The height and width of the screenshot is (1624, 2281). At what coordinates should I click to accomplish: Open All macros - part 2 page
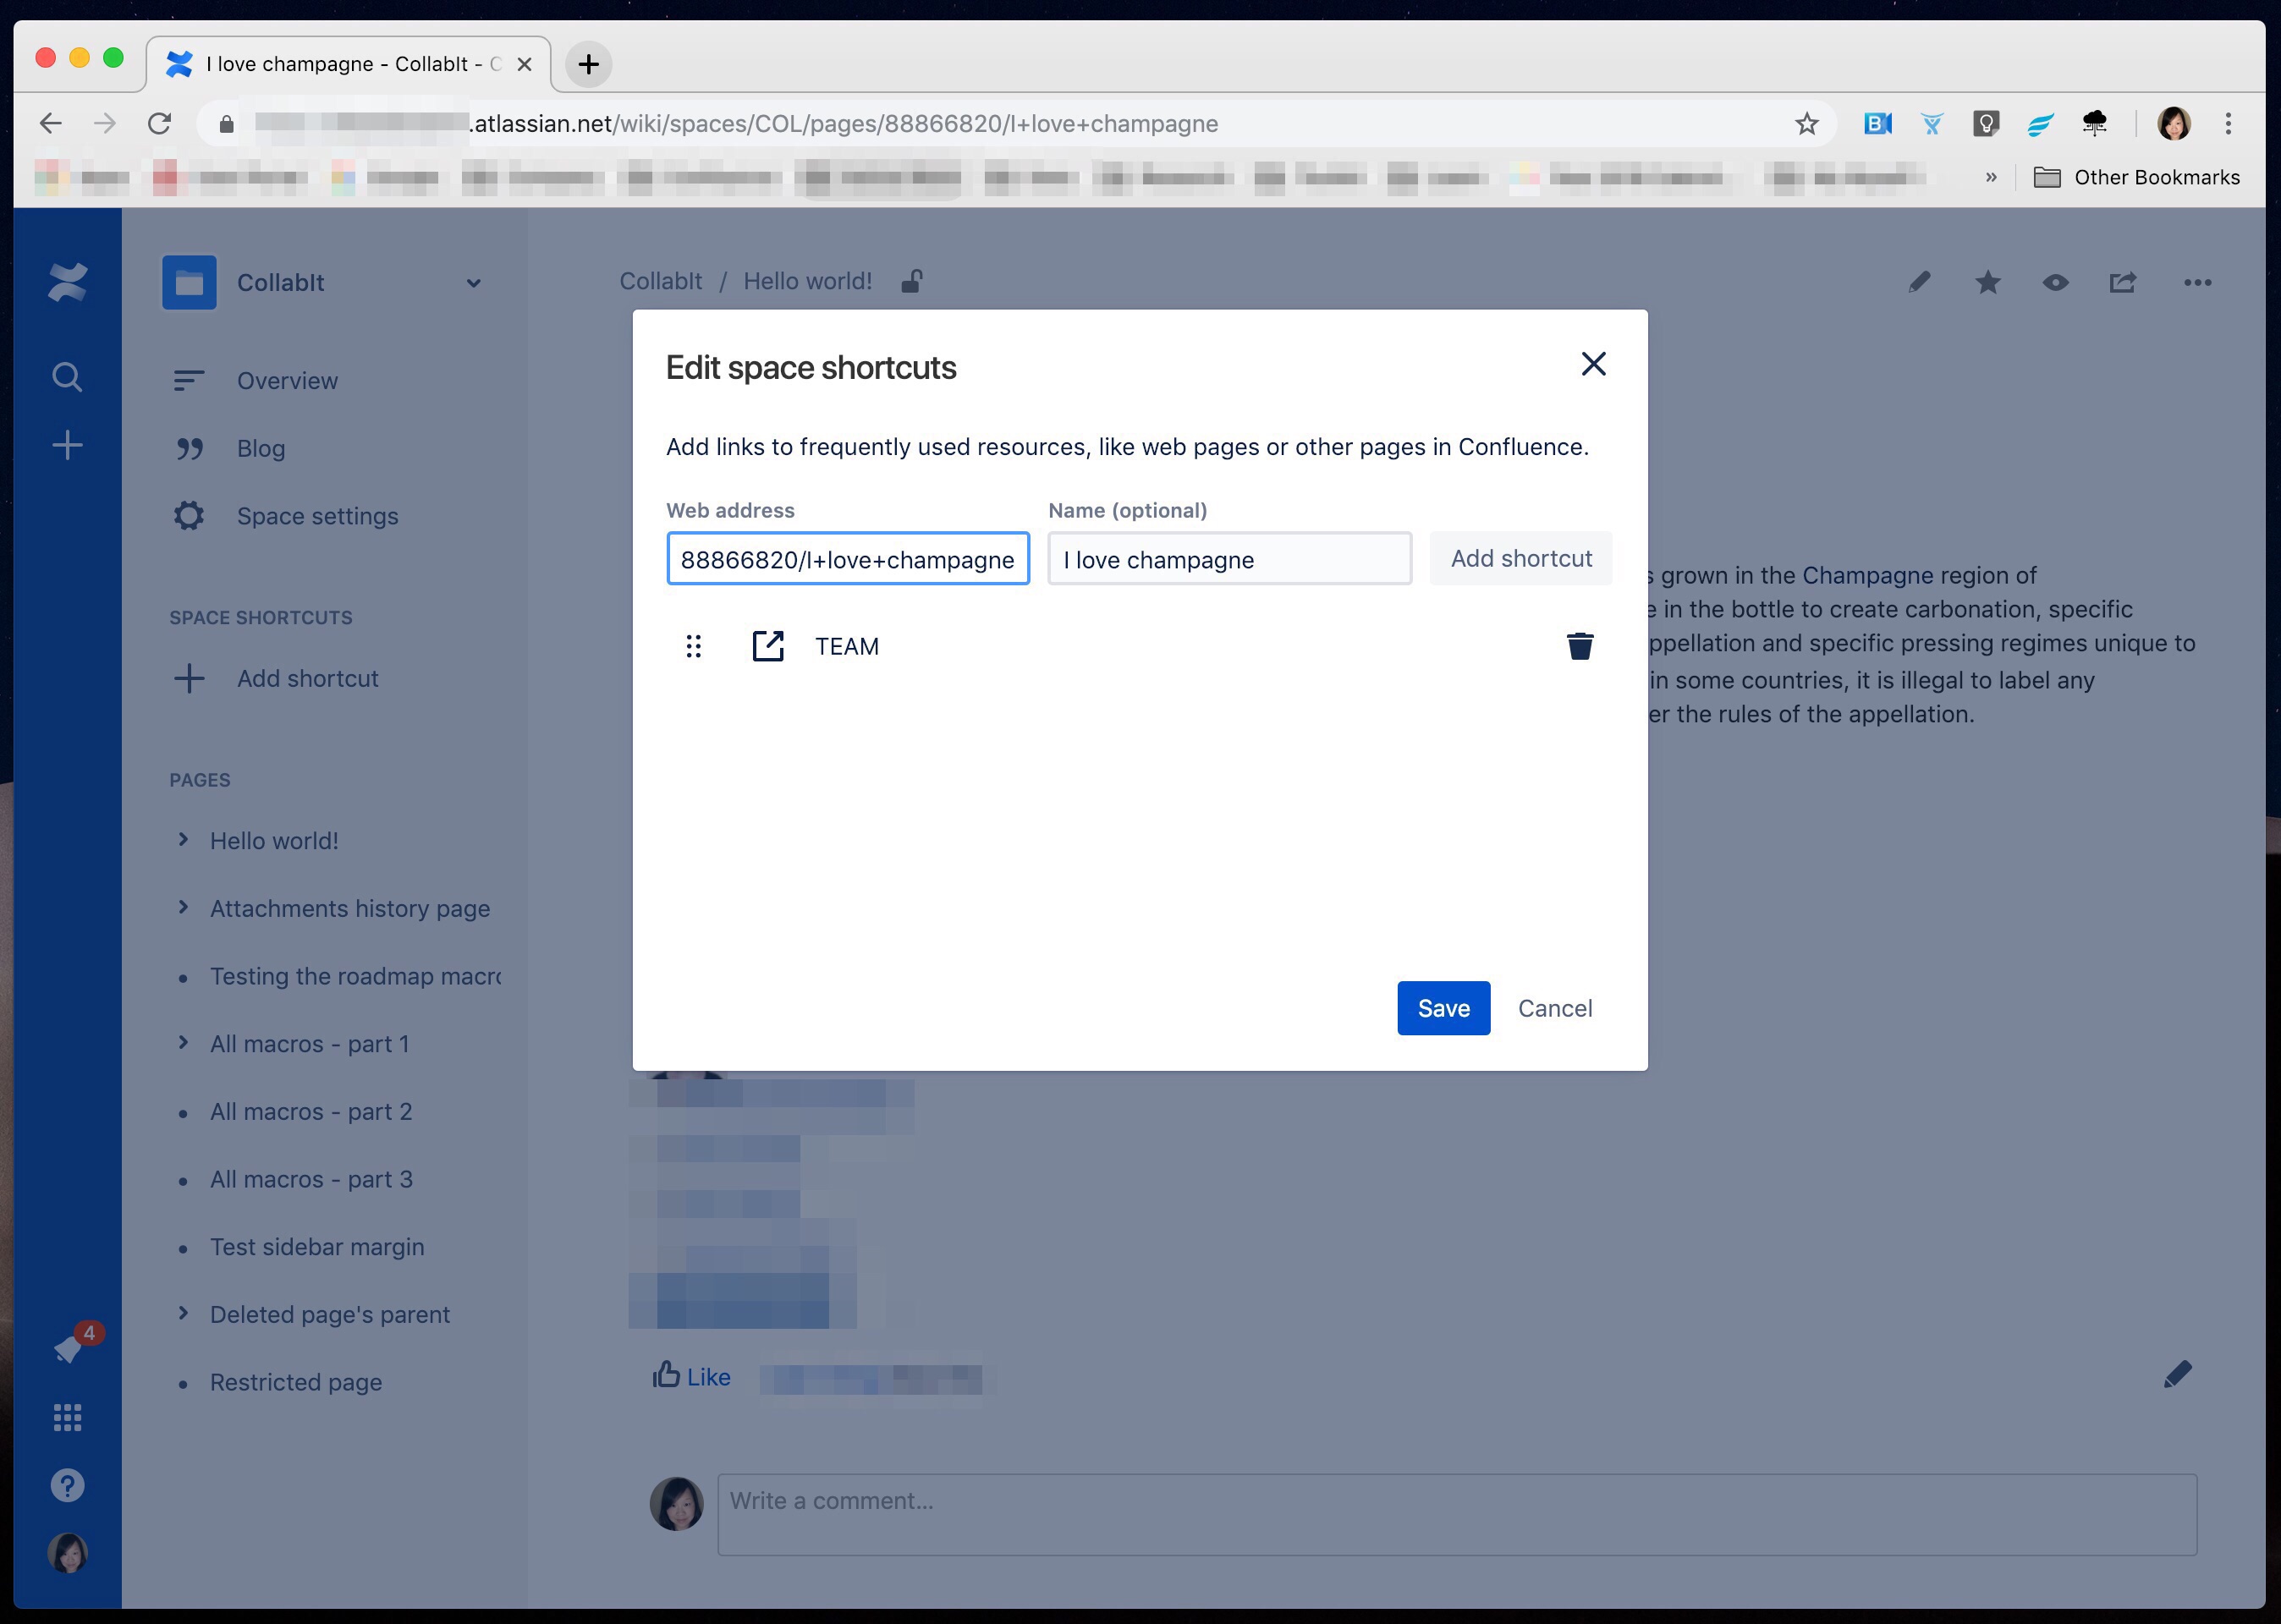pos(311,1111)
